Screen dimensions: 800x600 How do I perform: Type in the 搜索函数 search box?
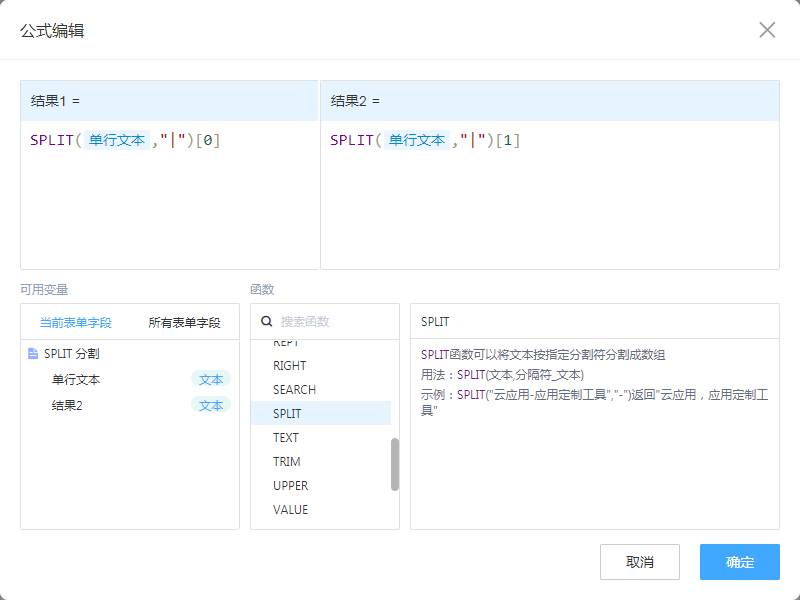coord(335,322)
